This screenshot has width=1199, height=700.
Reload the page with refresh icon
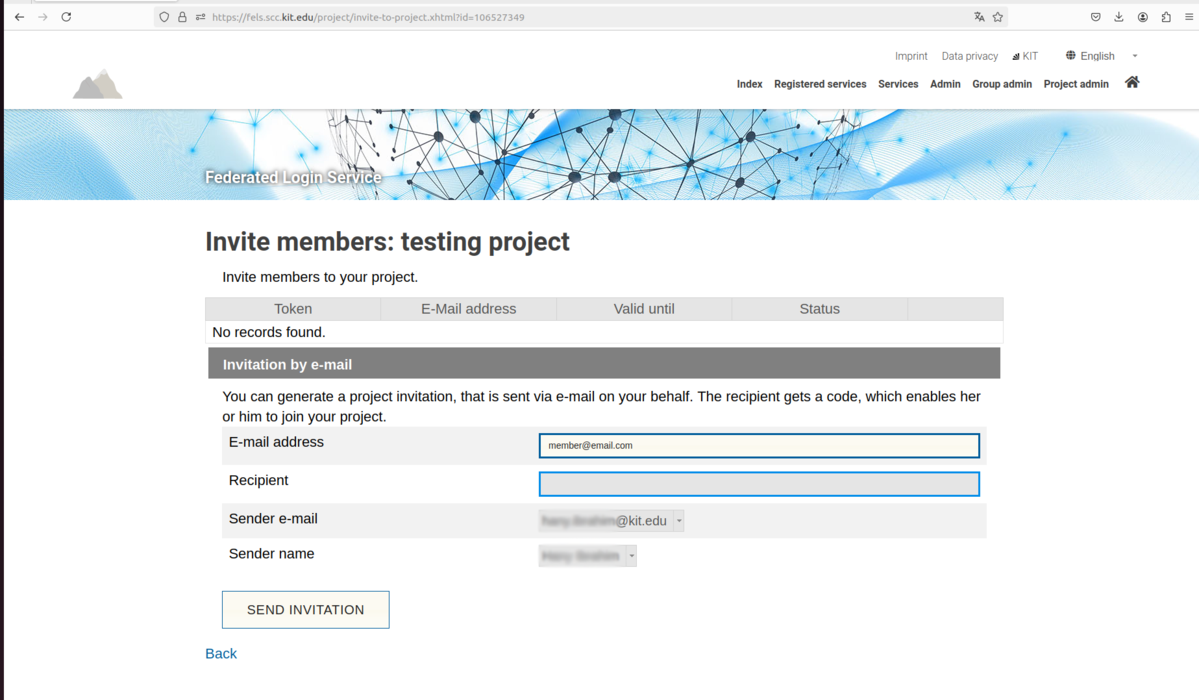tap(67, 17)
